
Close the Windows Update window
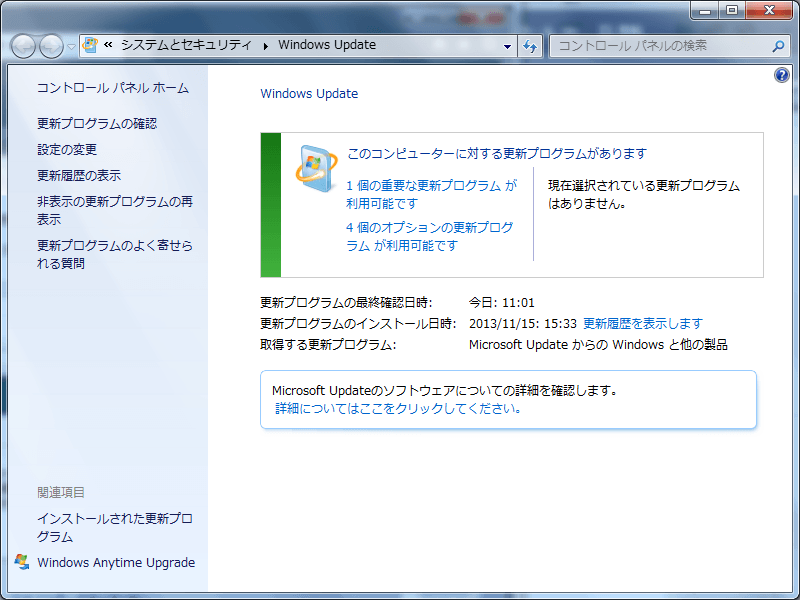(769, 10)
